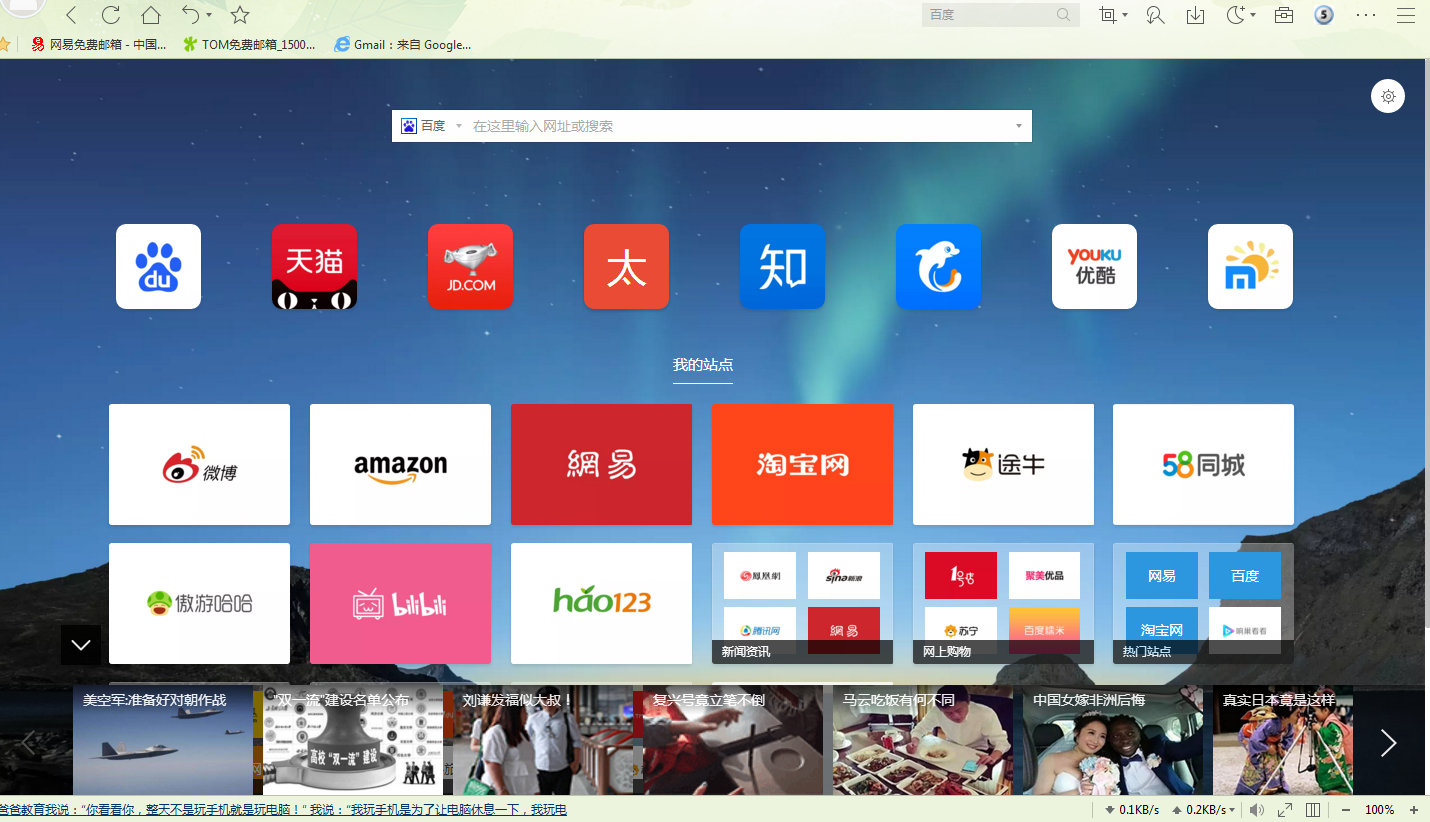Click the magnifier arrow toolbar icon
This screenshot has height=822, width=1430.
pyautogui.click(x=1156, y=15)
